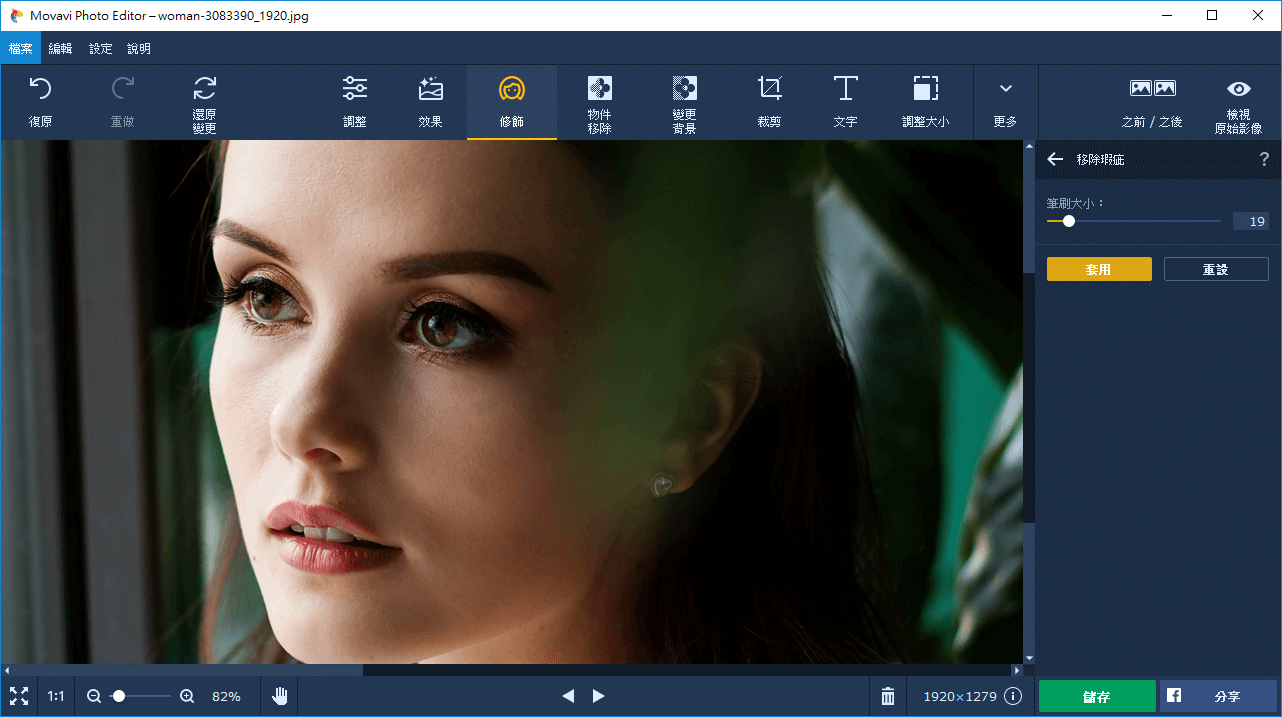Viewport: 1282px width, 717px height.
Task: Click the green 儲存 (Save) button
Action: [1097, 696]
